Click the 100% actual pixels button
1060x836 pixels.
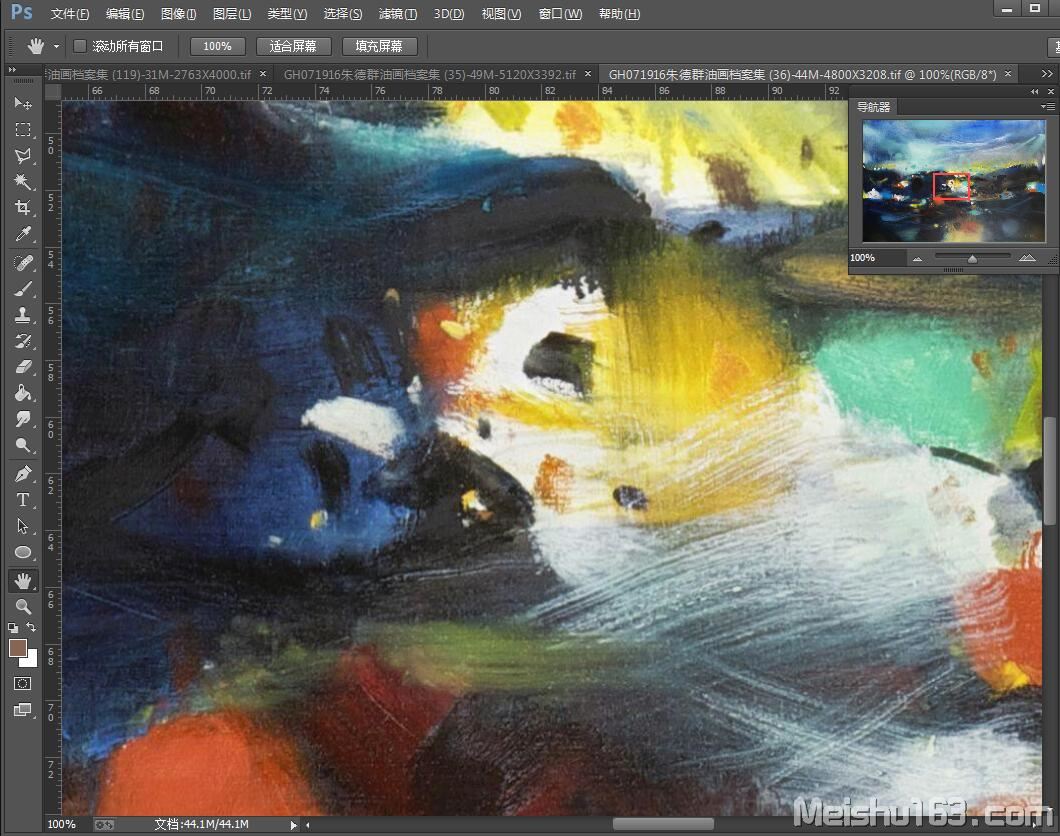pyautogui.click(x=217, y=46)
